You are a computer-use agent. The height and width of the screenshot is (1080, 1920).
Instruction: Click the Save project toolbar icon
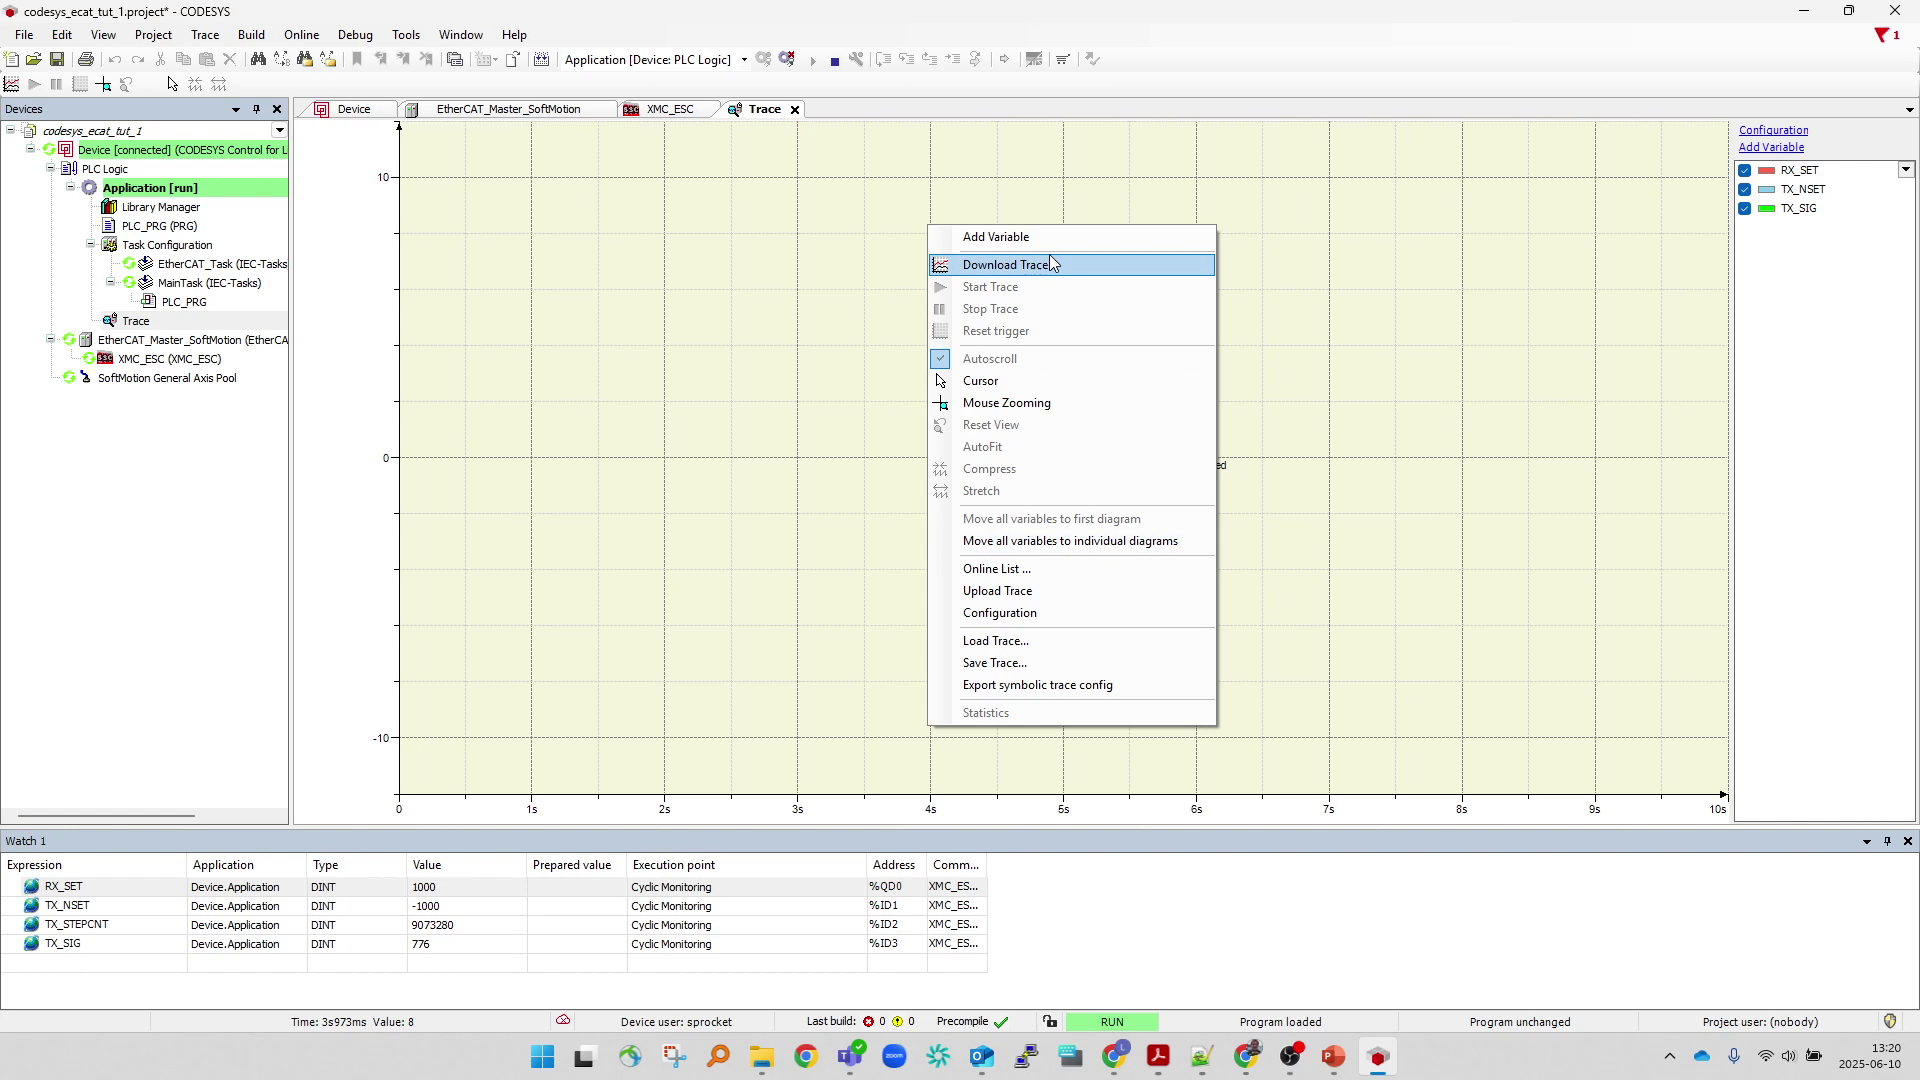pyautogui.click(x=57, y=60)
